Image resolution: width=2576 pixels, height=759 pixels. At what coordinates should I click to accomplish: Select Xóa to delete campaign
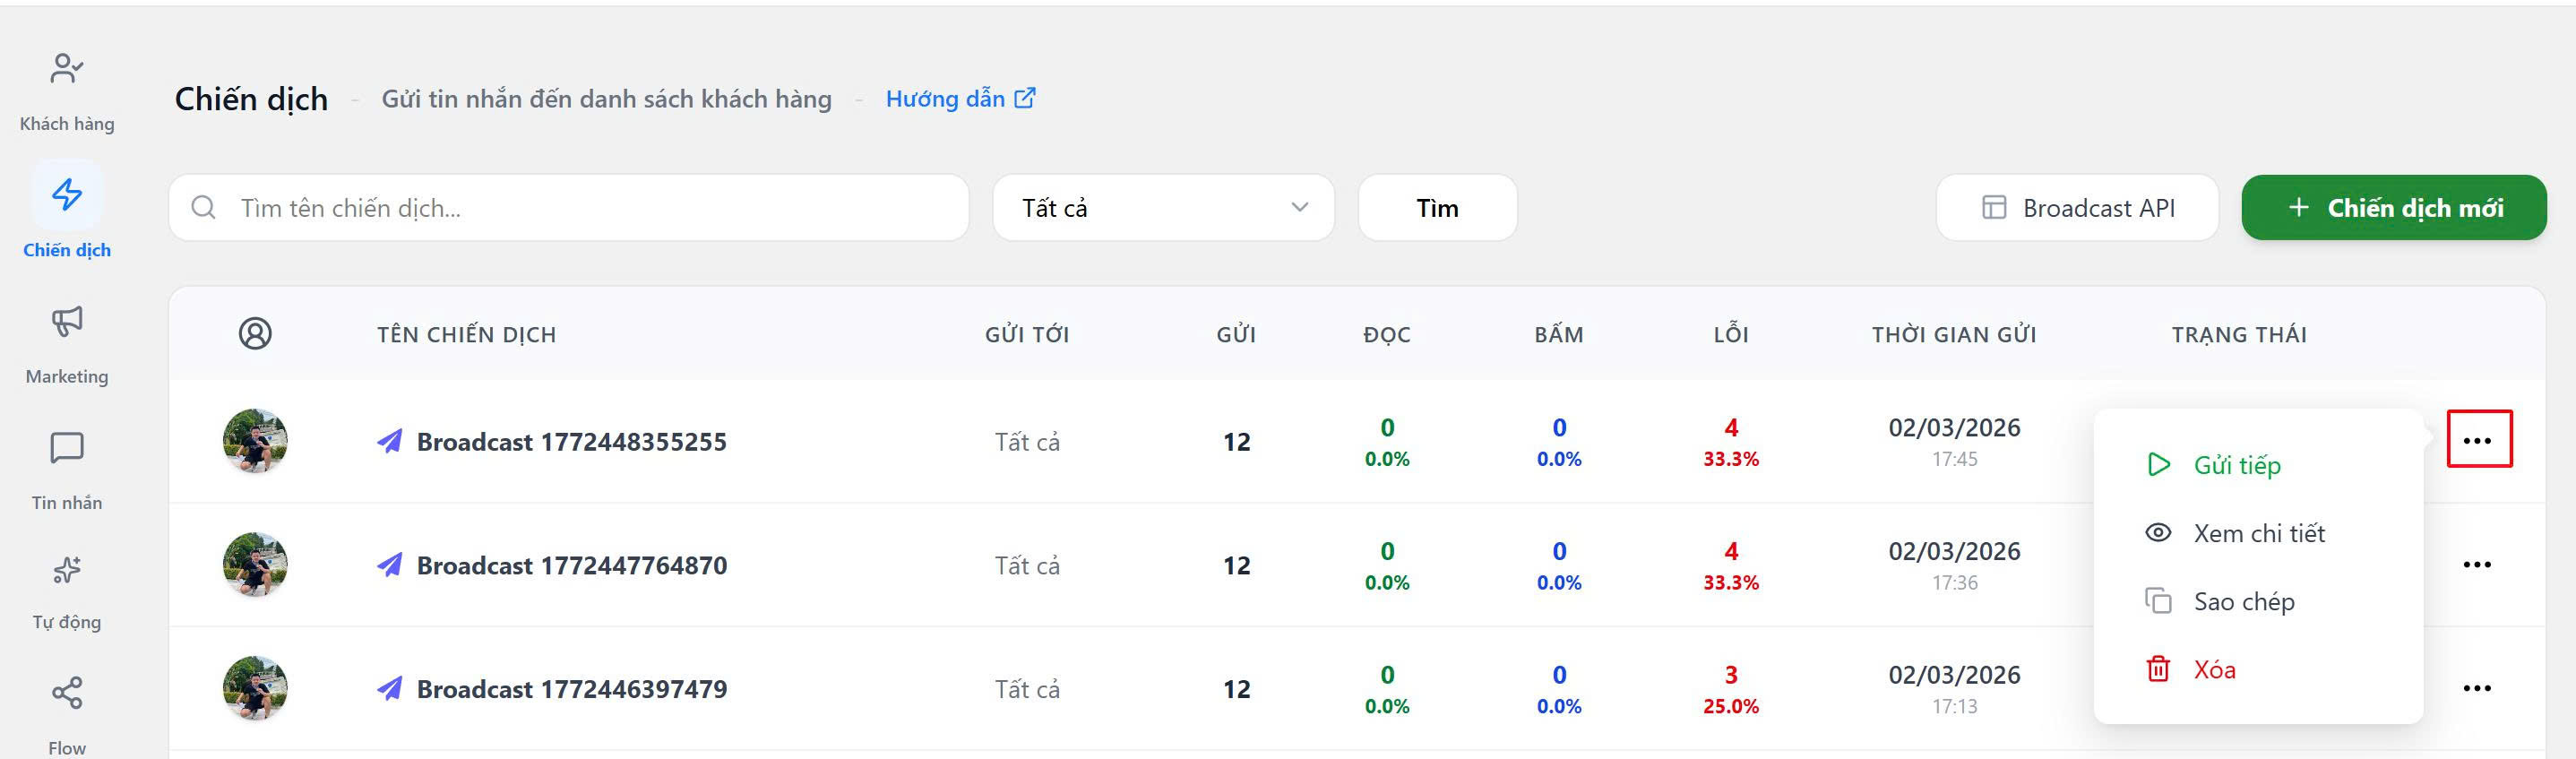click(x=2213, y=669)
